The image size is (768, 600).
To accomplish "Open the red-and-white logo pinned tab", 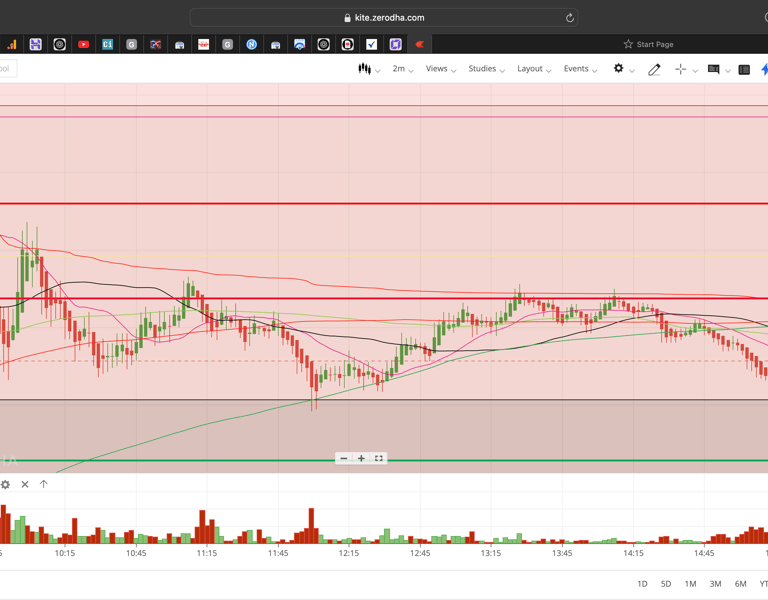I will [x=203, y=45].
